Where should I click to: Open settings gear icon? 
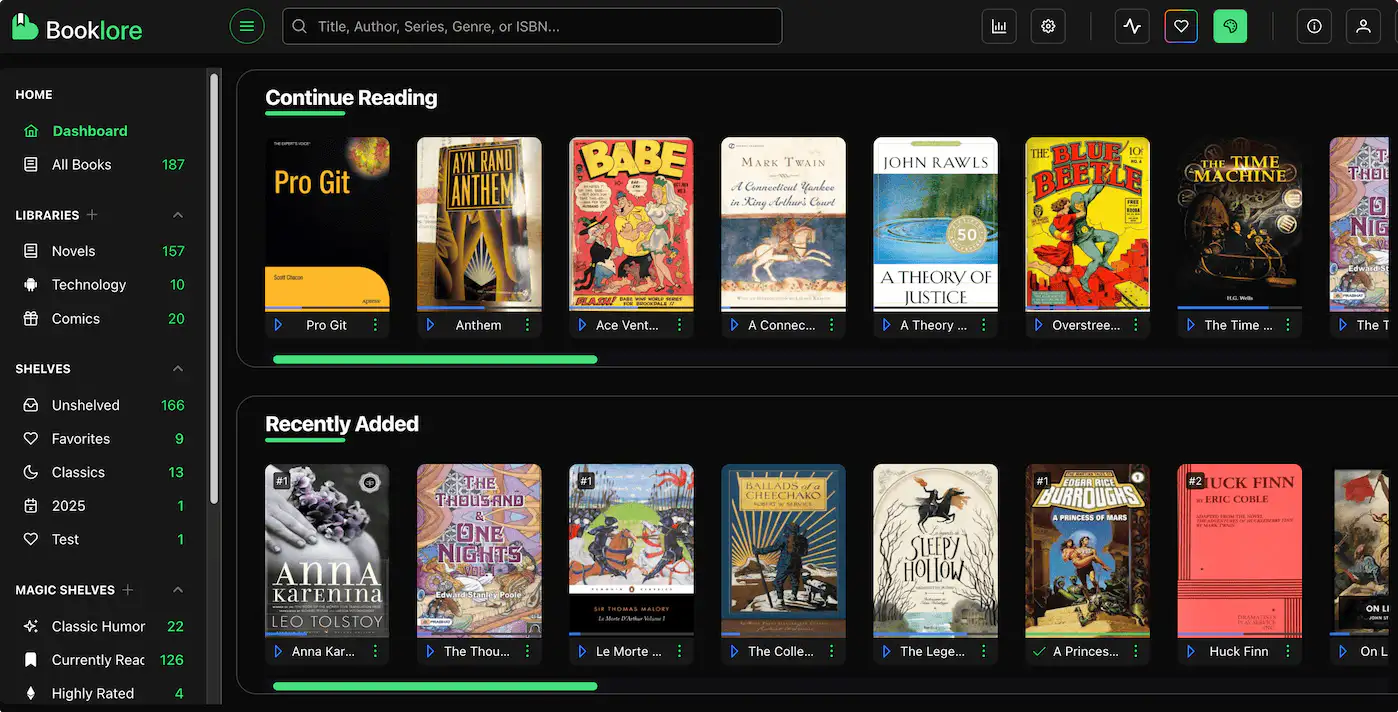point(1048,27)
